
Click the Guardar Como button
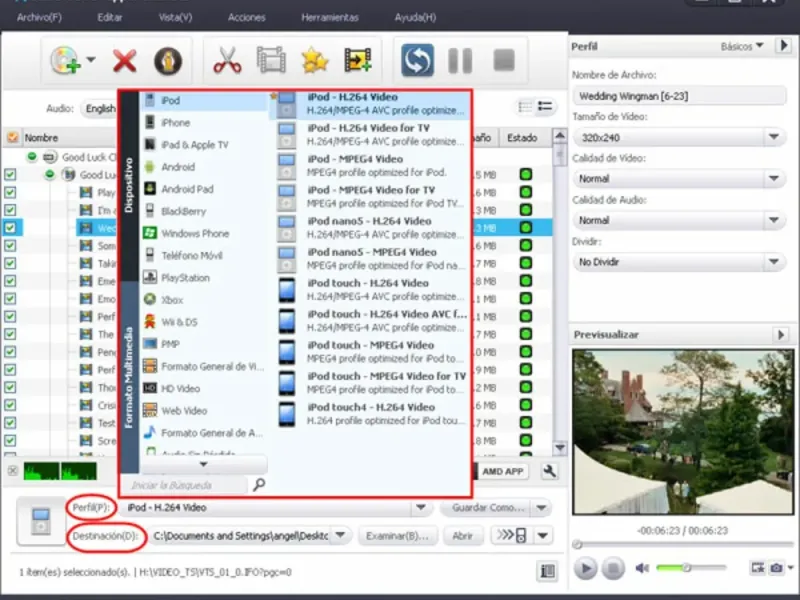[488, 508]
